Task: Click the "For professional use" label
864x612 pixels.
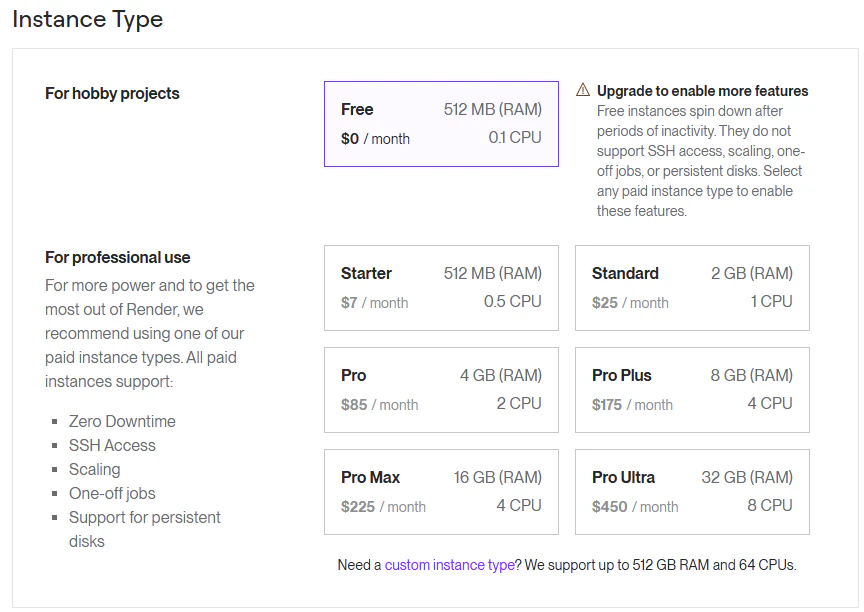Action: click(118, 257)
